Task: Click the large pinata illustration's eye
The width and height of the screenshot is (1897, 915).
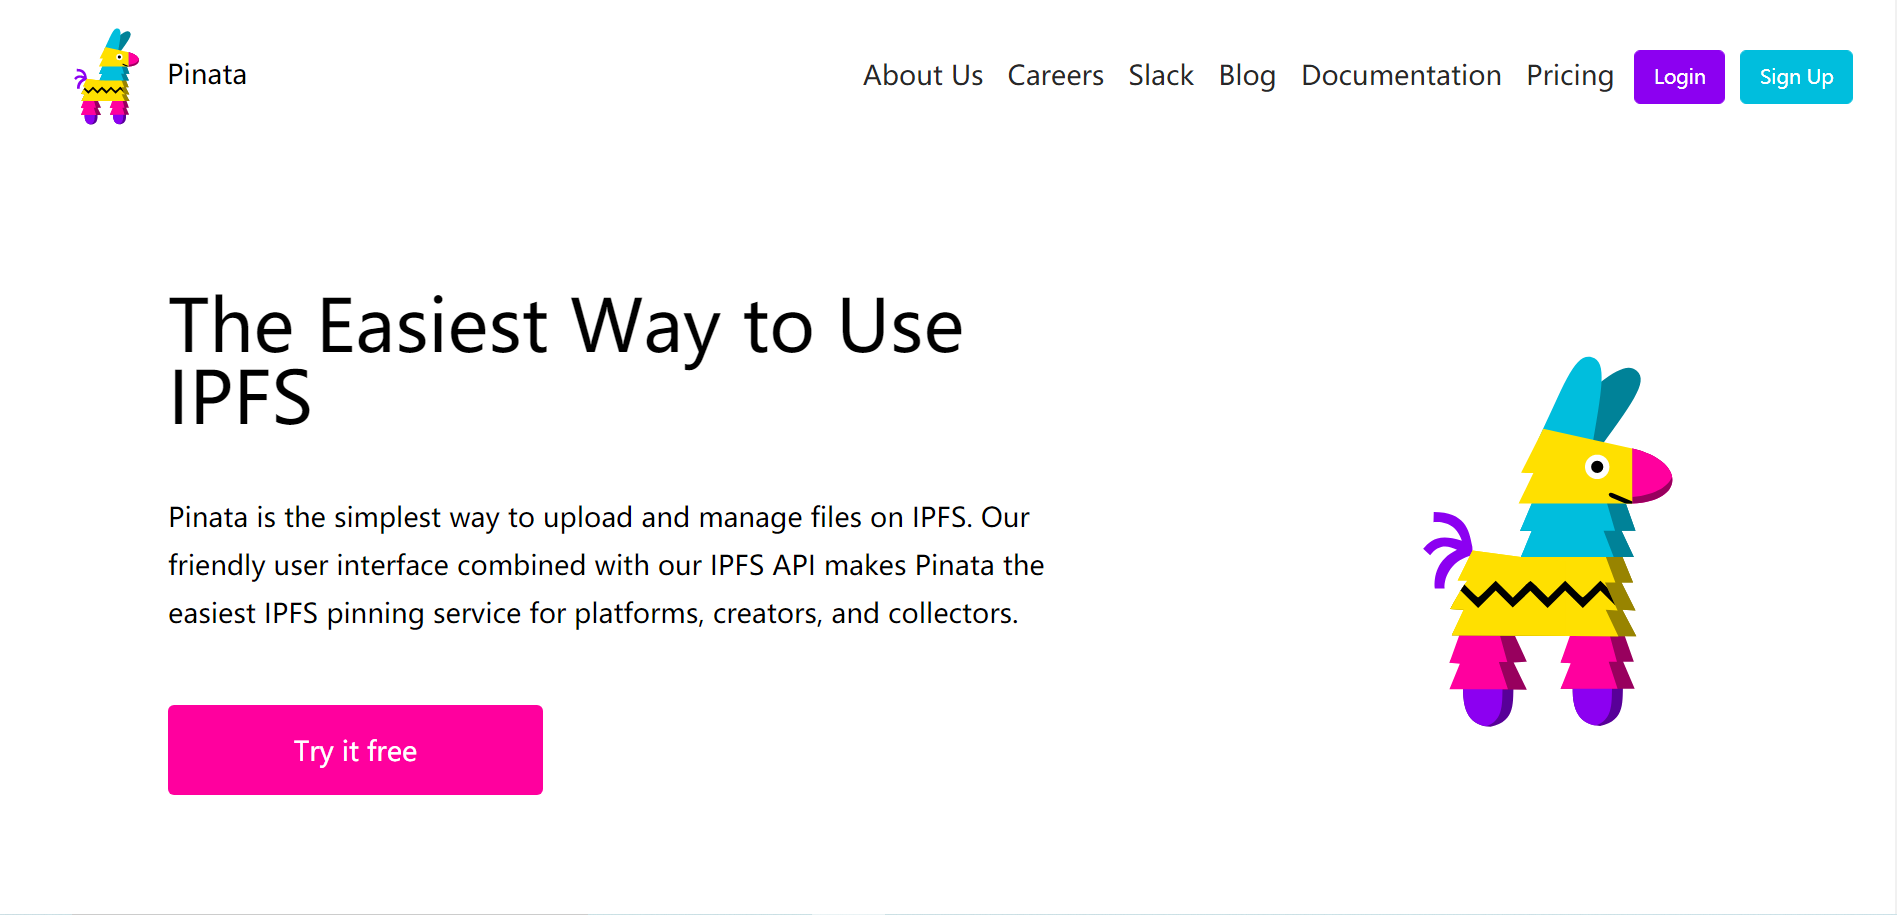Action: click(x=1597, y=467)
